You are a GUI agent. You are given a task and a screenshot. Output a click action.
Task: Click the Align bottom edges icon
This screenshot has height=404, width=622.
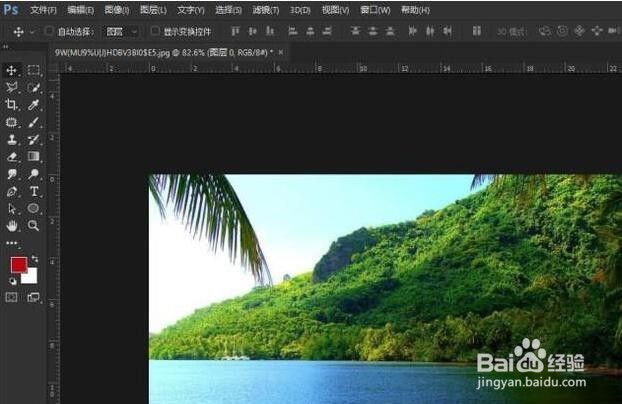(x=270, y=31)
